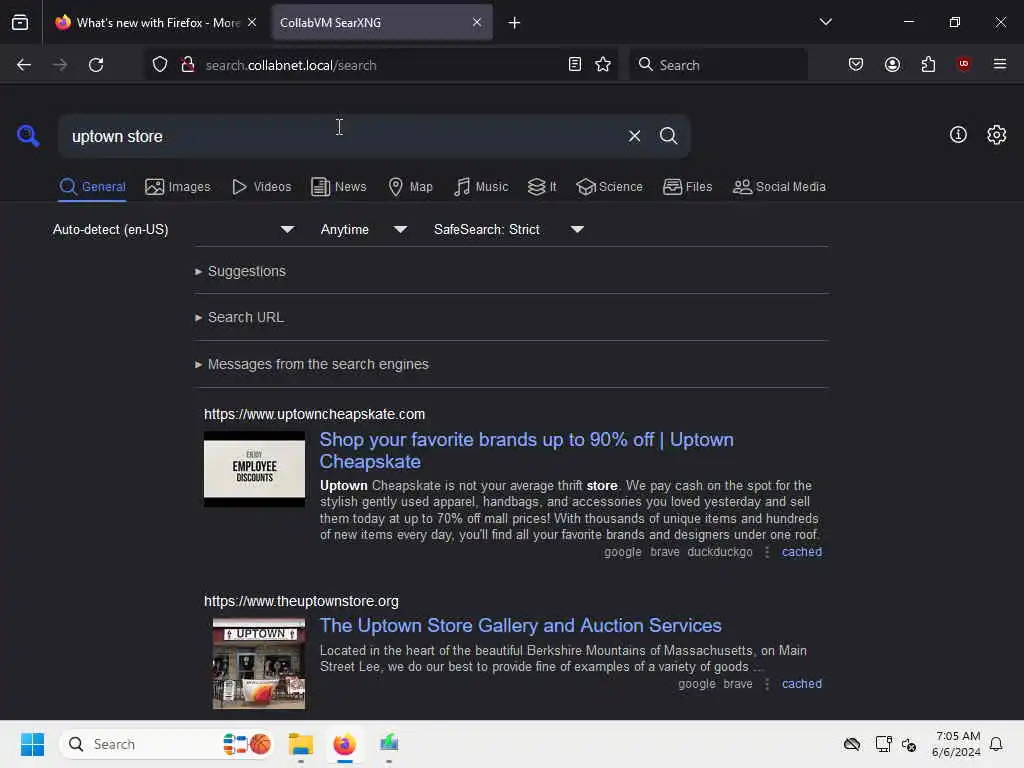Open more options for Uptown Cheapskate result
The image size is (1024, 768).
[x=767, y=552]
